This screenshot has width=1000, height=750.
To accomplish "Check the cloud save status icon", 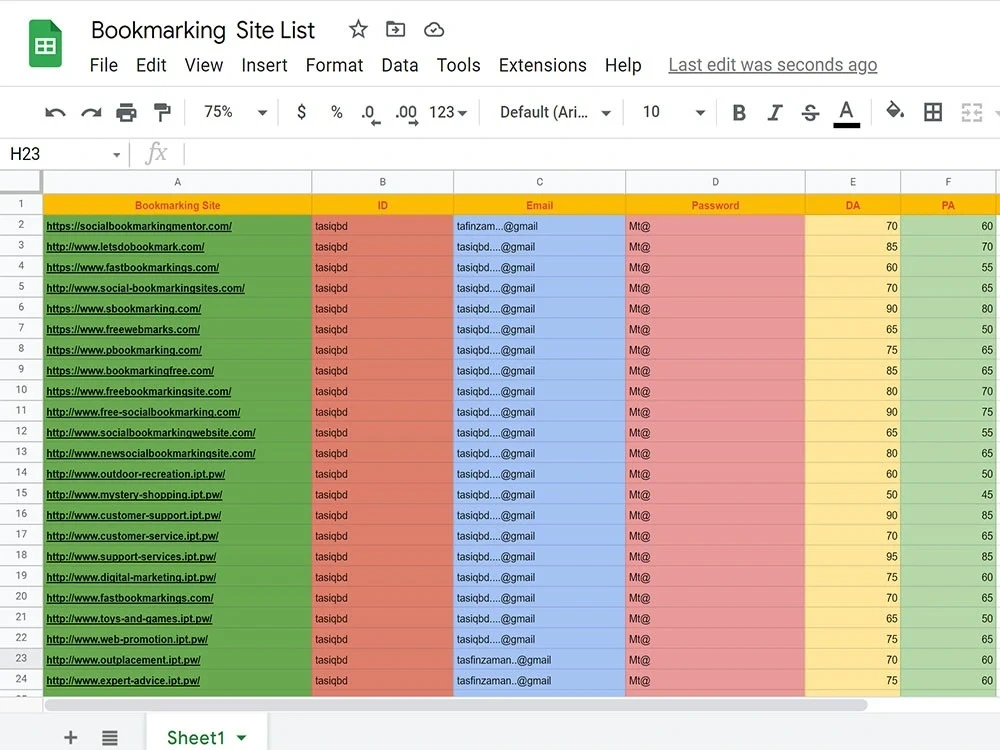I will point(434,29).
